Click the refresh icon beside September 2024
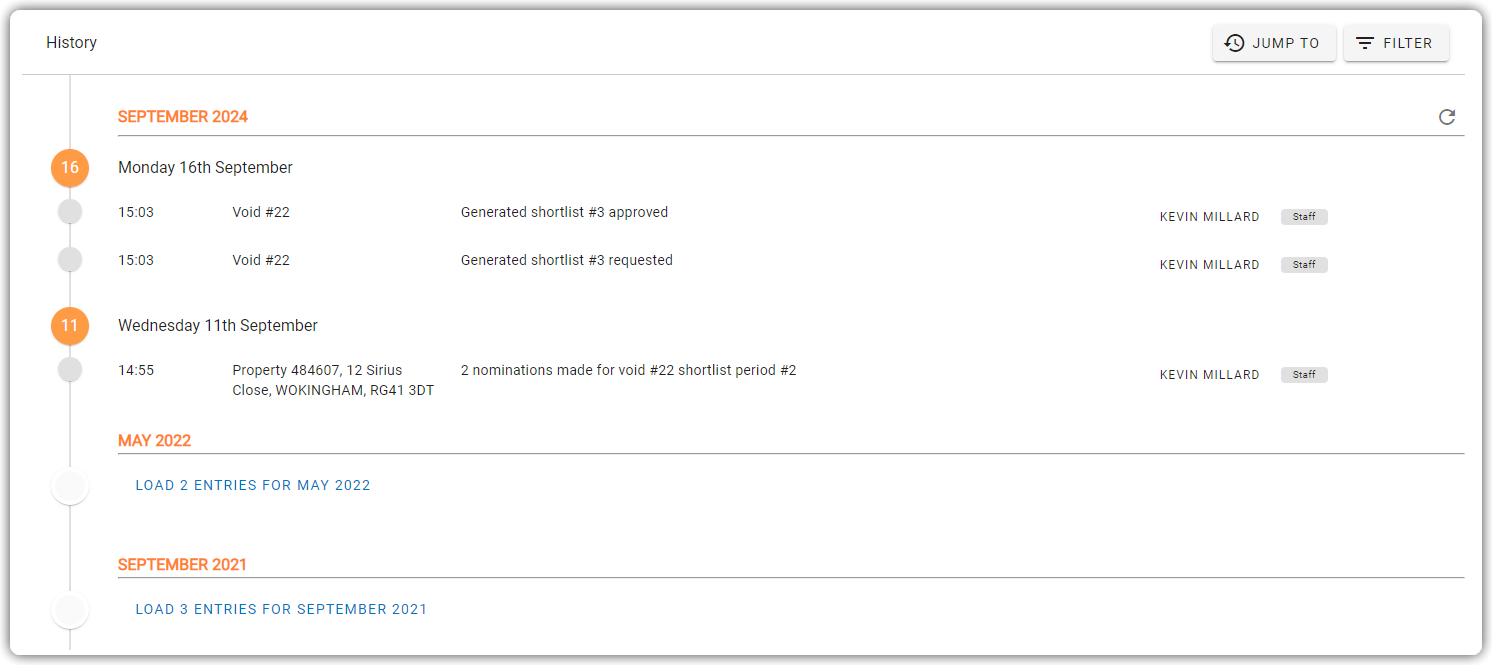The image size is (1492, 665). tap(1446, 117)
